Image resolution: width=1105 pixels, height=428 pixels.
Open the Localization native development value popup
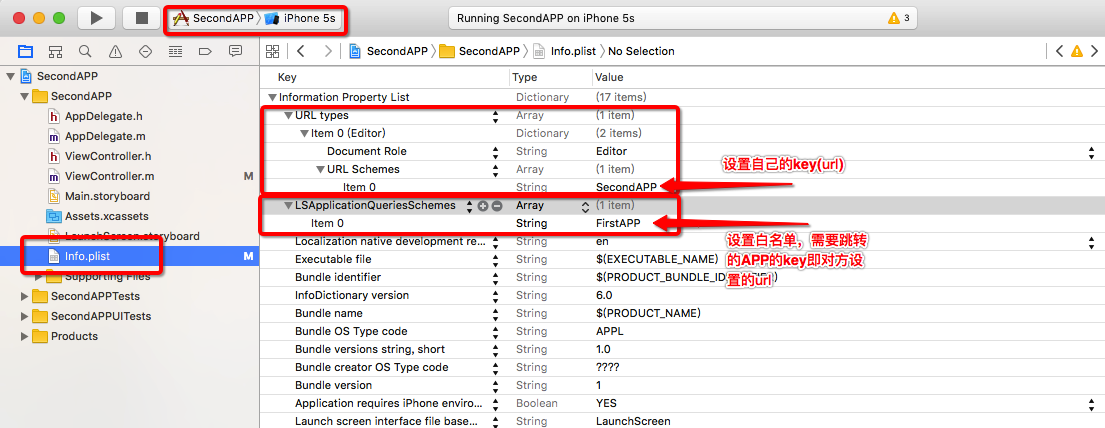(1092, 241)
